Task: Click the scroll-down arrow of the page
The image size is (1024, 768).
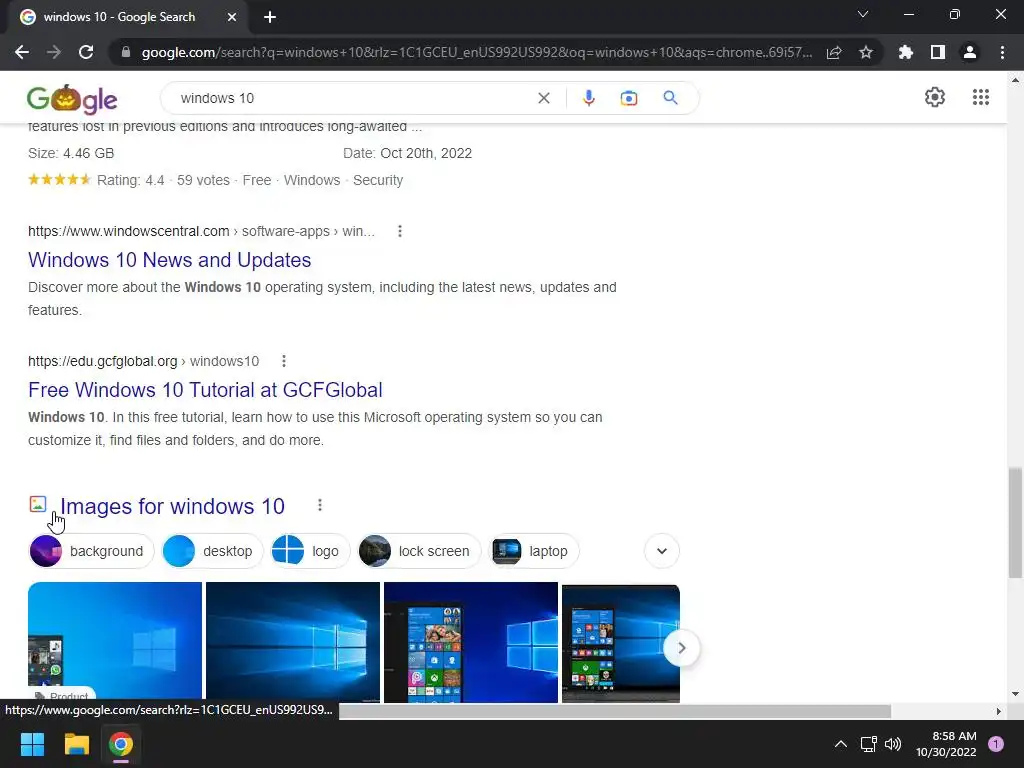Action: [x=1015, y=694]
